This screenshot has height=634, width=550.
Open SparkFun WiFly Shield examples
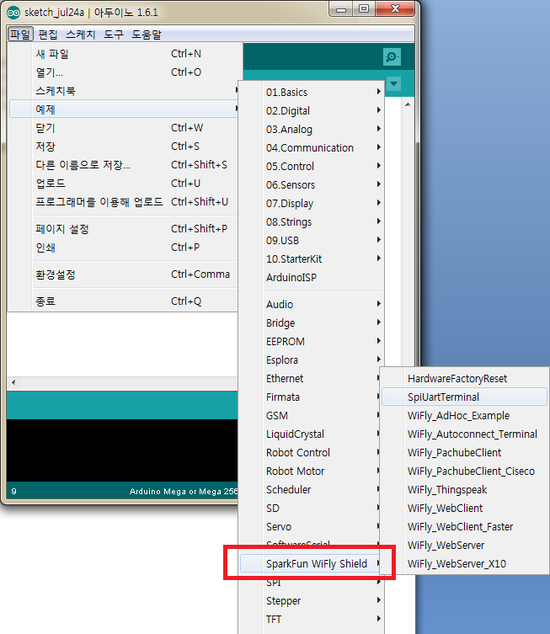[311, 564]
